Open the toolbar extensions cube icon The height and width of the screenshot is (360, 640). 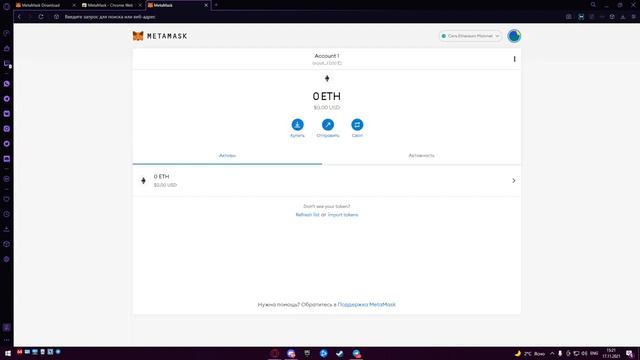tap(612, 17)
